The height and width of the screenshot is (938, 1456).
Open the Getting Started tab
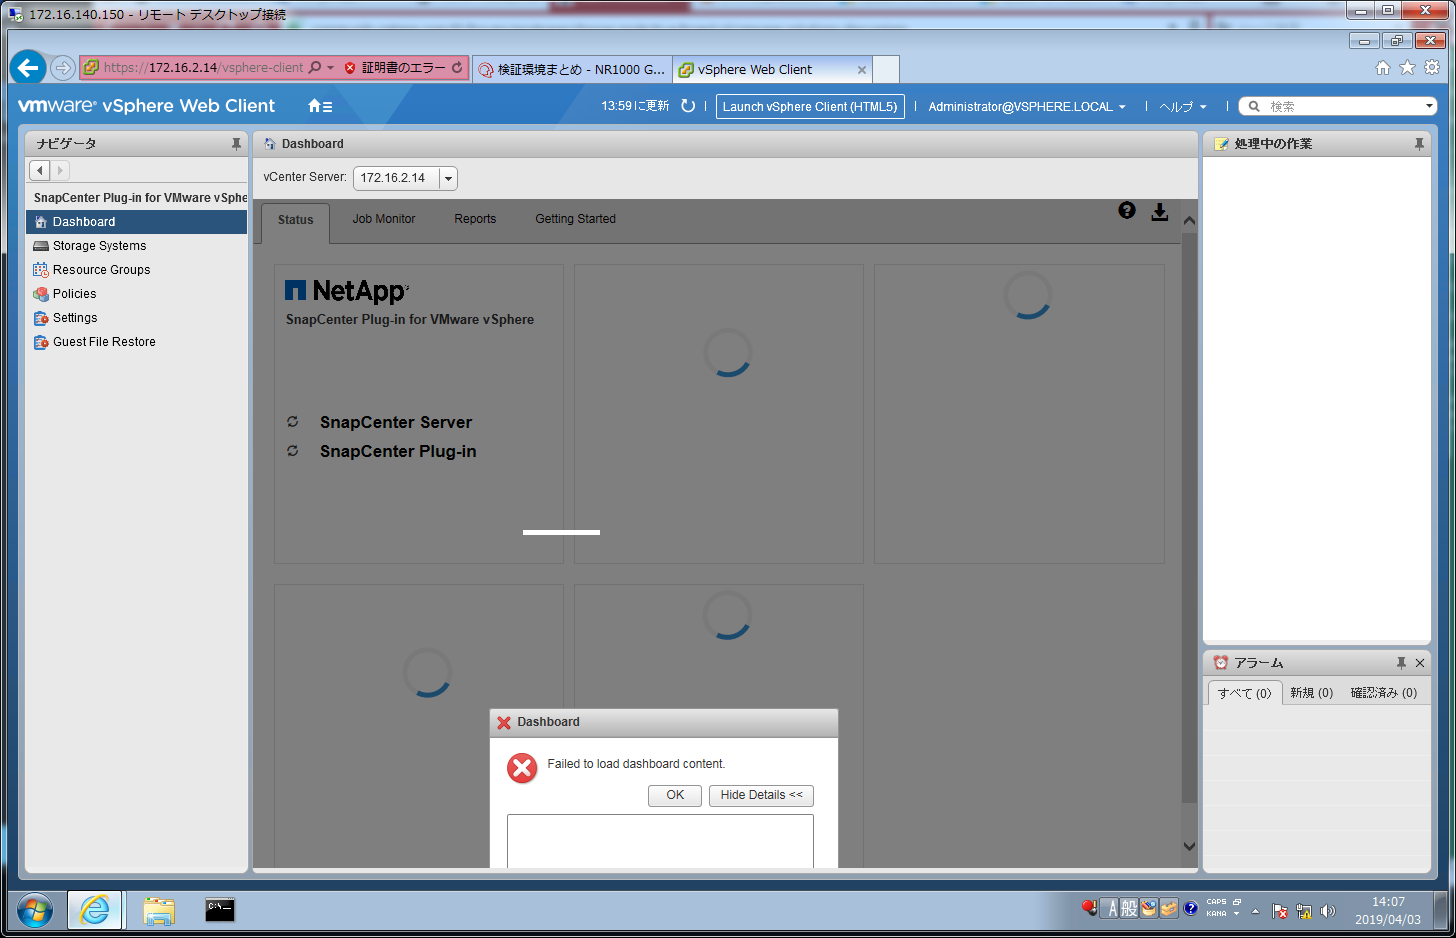[576, 219]
